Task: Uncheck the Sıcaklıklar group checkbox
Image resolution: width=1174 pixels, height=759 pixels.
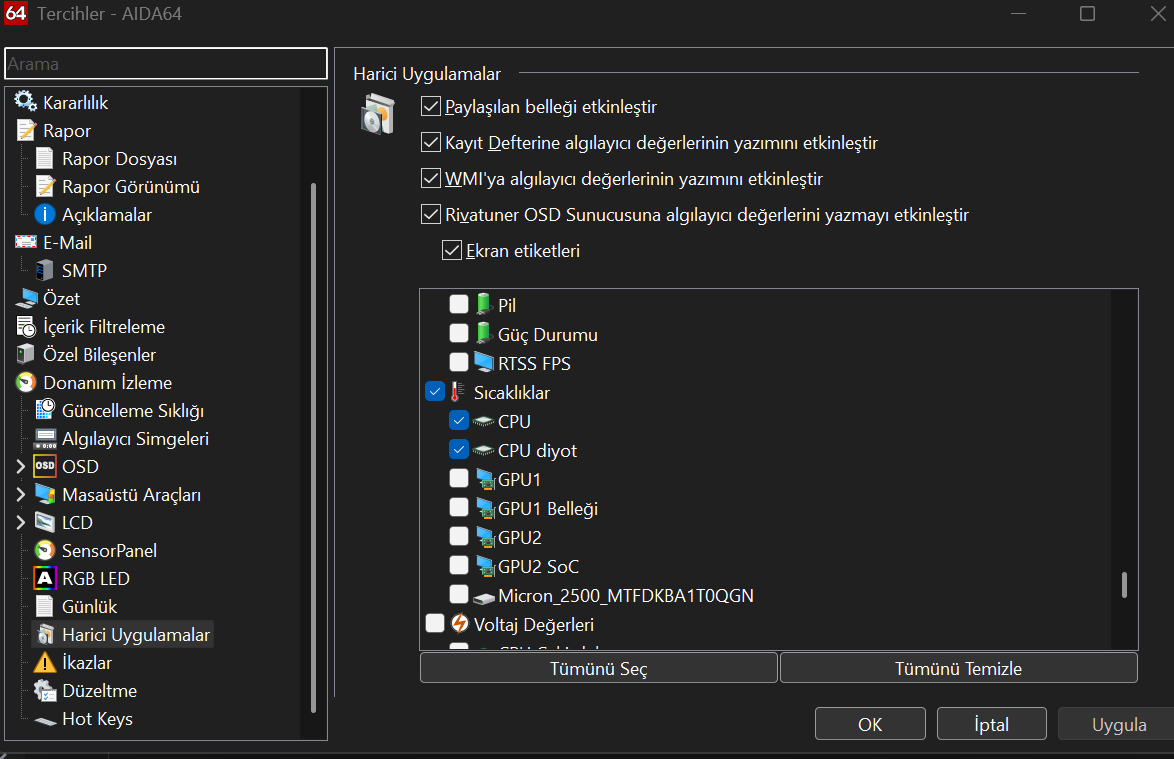Action: pyautogui.click(x=435, y=391)
